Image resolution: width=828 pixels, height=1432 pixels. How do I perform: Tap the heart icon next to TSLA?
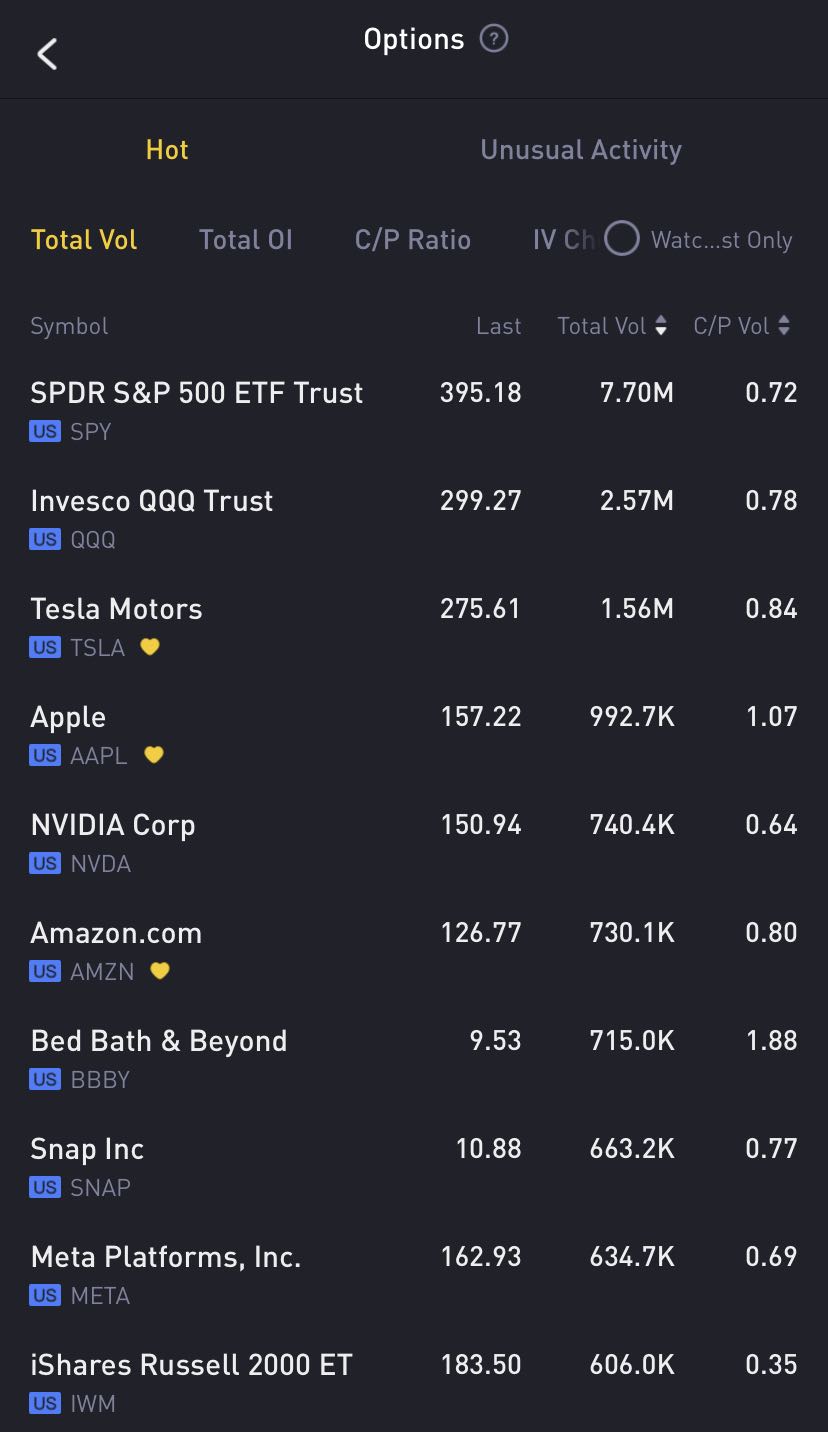tap(150, 647)
